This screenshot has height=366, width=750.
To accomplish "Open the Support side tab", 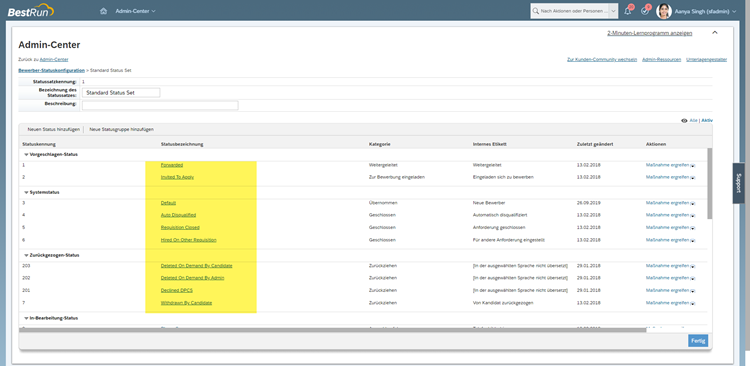I will pos(739,183).
